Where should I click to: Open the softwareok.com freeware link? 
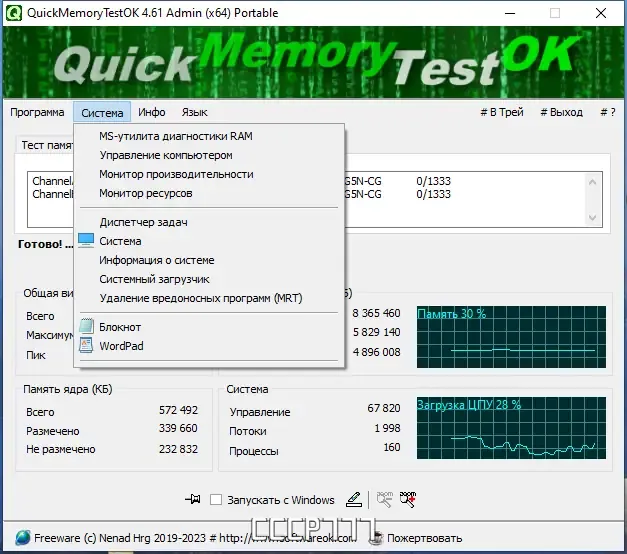195,538
